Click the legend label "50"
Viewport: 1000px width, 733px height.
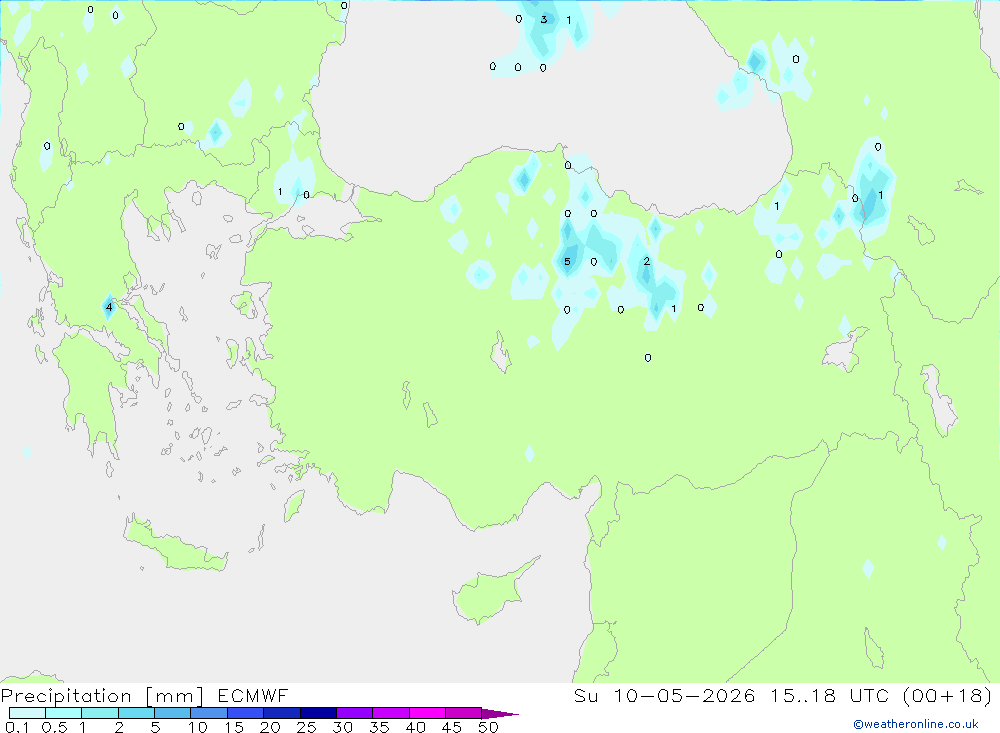(488, 727)
